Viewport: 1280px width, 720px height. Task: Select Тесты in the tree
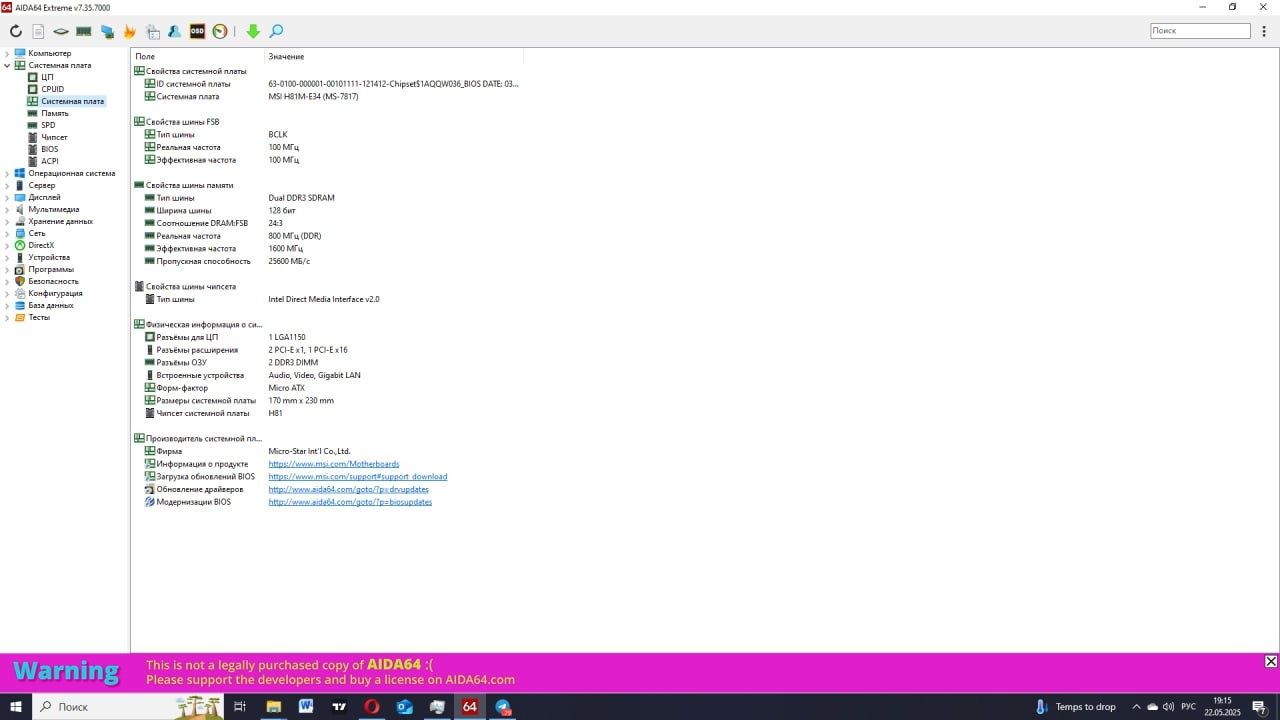coord(39,317)
